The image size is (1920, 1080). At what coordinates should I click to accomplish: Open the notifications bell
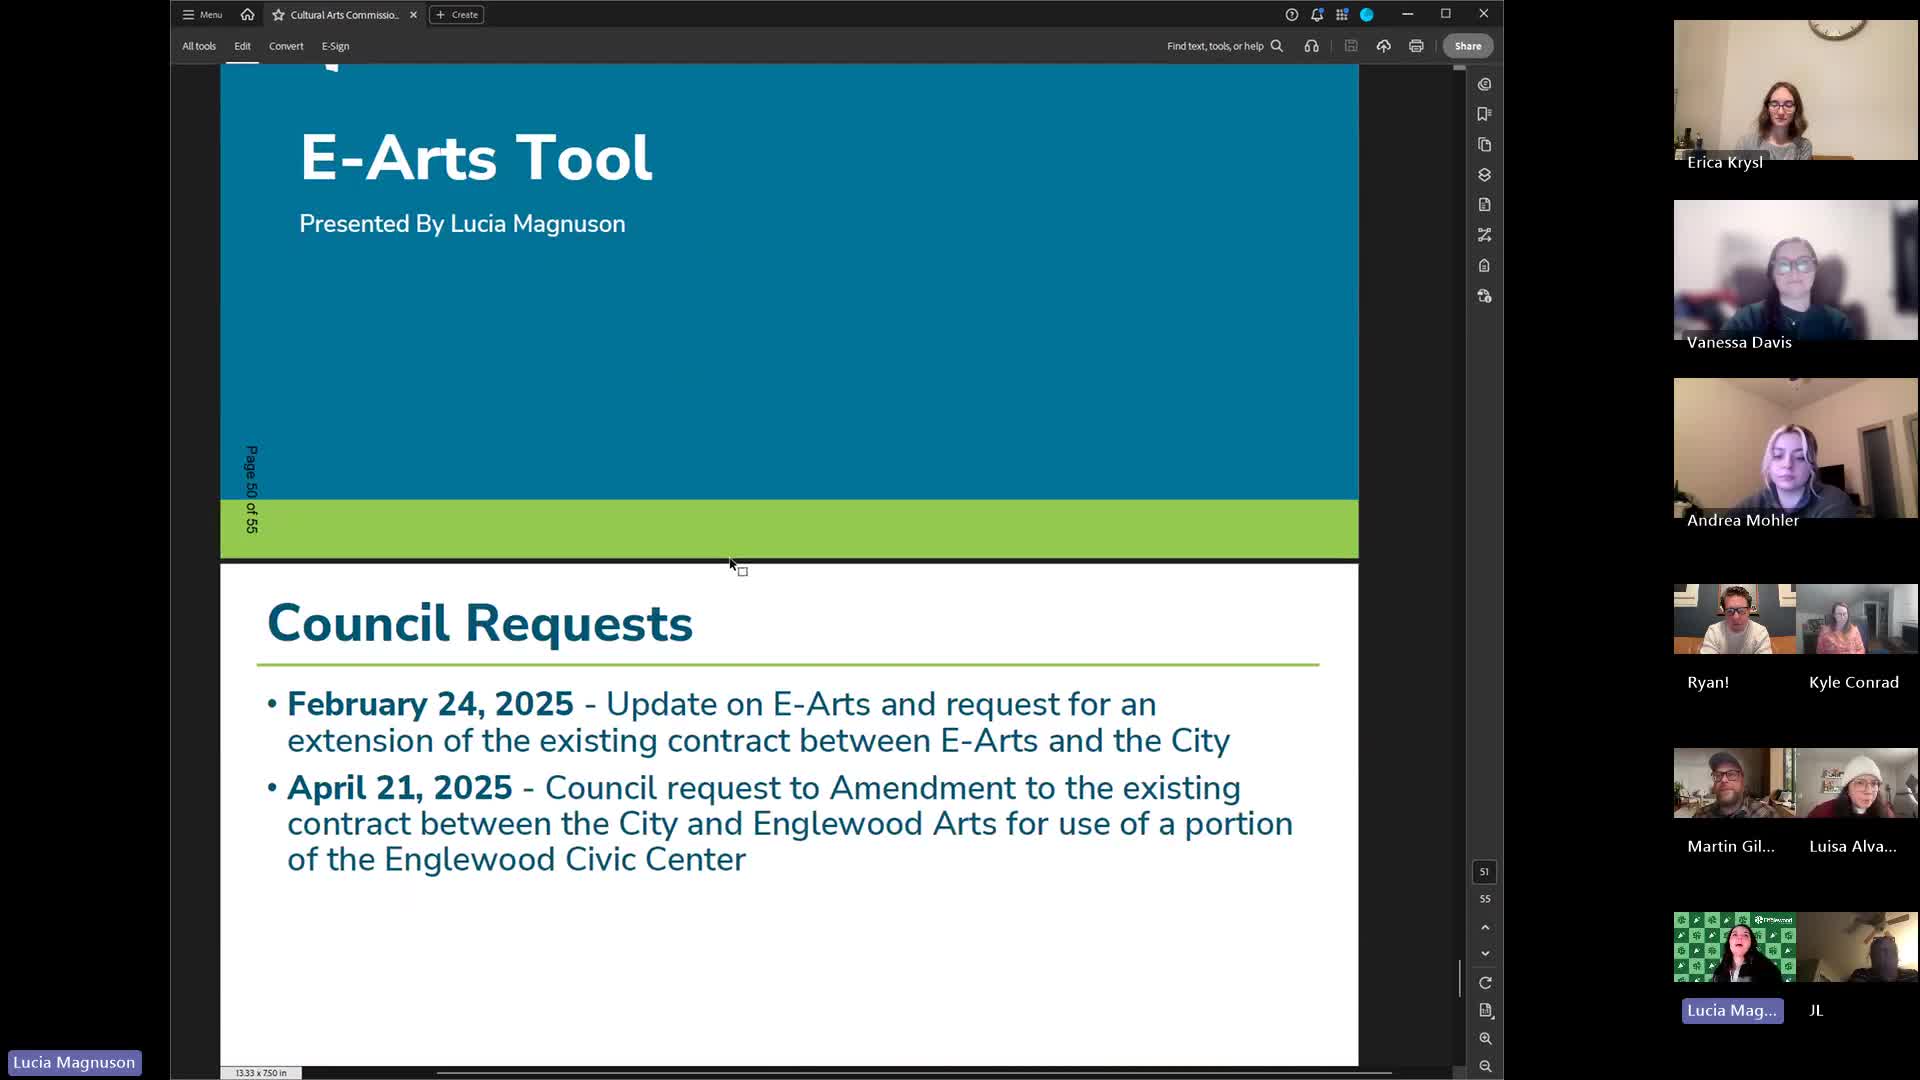(1317, 15)
